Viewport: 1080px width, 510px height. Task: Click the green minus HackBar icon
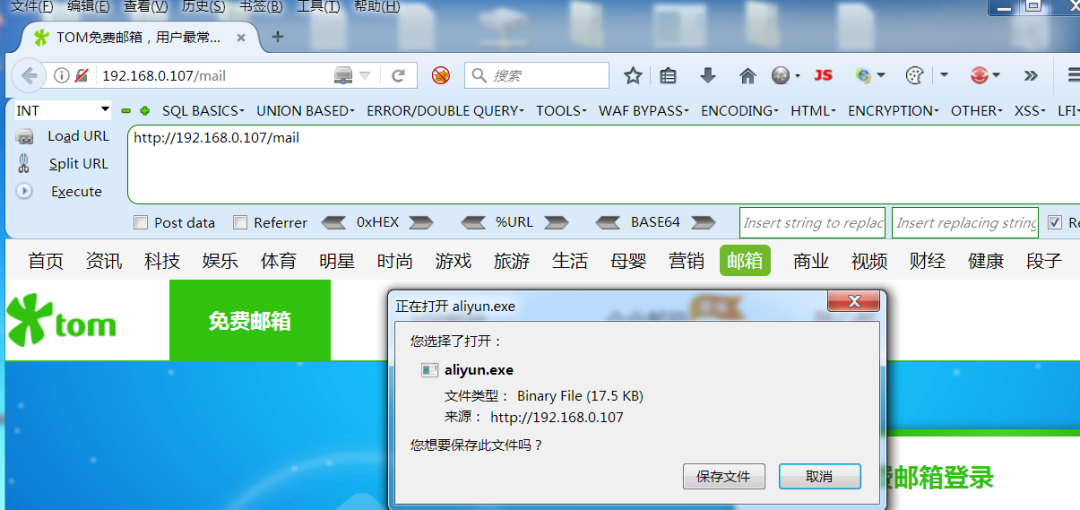[x=125, y=110]
